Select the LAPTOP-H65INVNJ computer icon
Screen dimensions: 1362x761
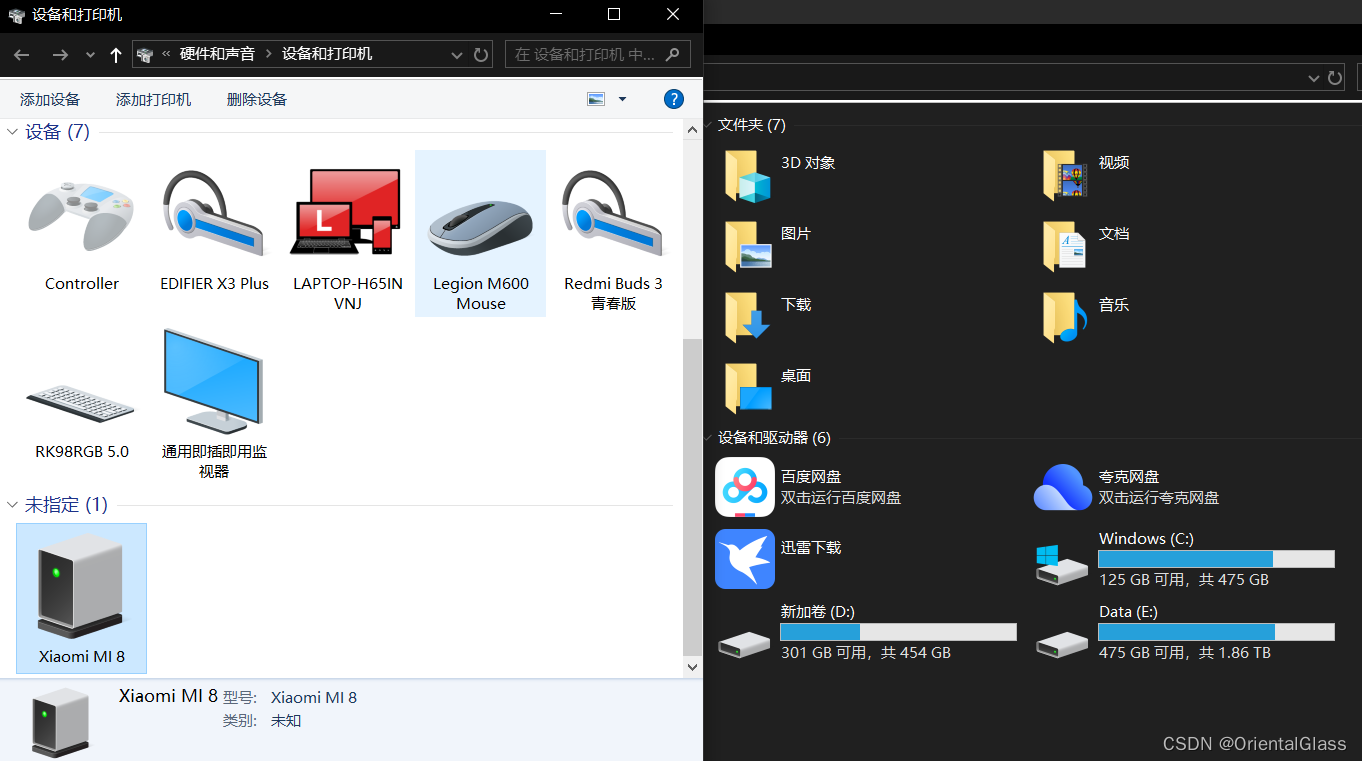[x=347, y=212]
